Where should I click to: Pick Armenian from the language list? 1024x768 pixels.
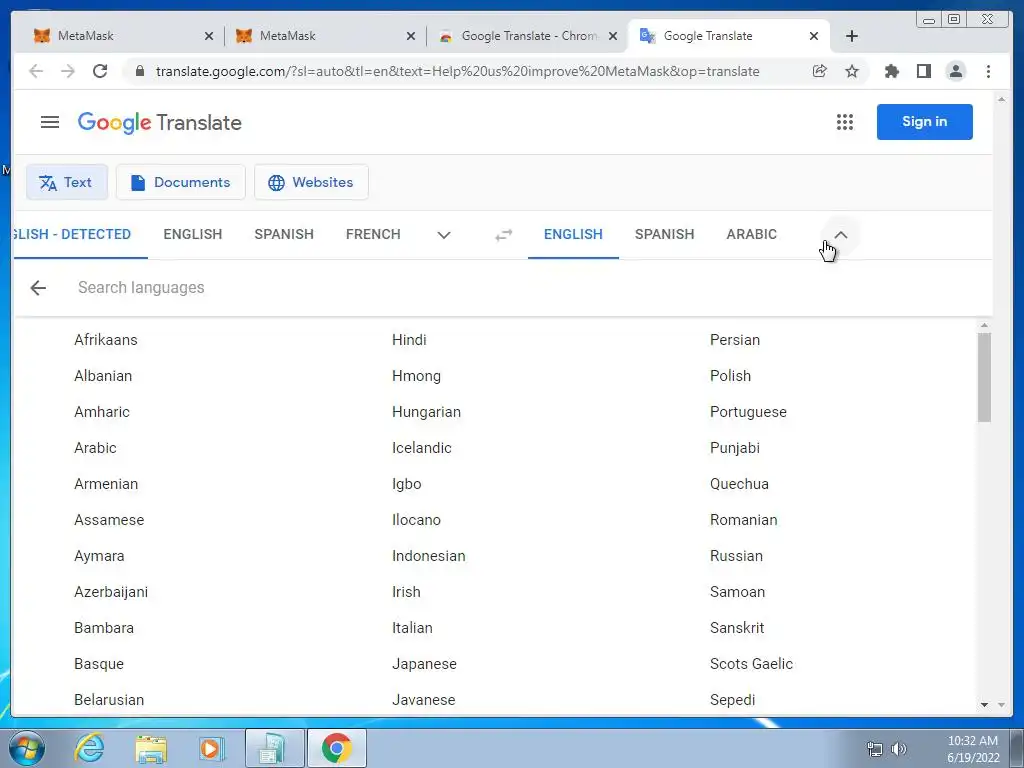(106, 484)
